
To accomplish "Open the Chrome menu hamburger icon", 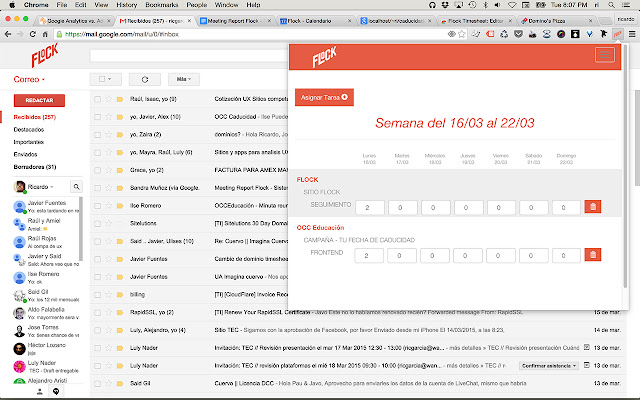I will point(632,34).
